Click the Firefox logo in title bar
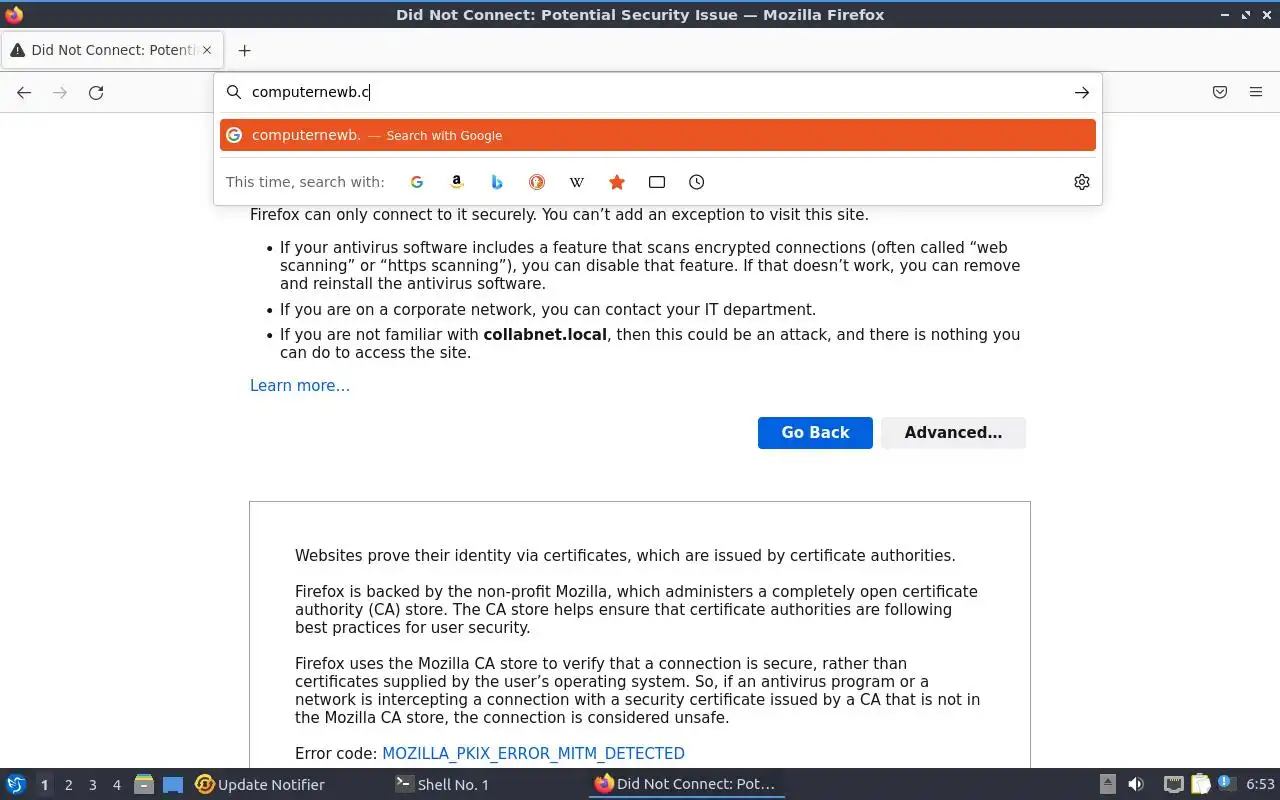Viewport: 1280px width, 800px height. (14, 15)
